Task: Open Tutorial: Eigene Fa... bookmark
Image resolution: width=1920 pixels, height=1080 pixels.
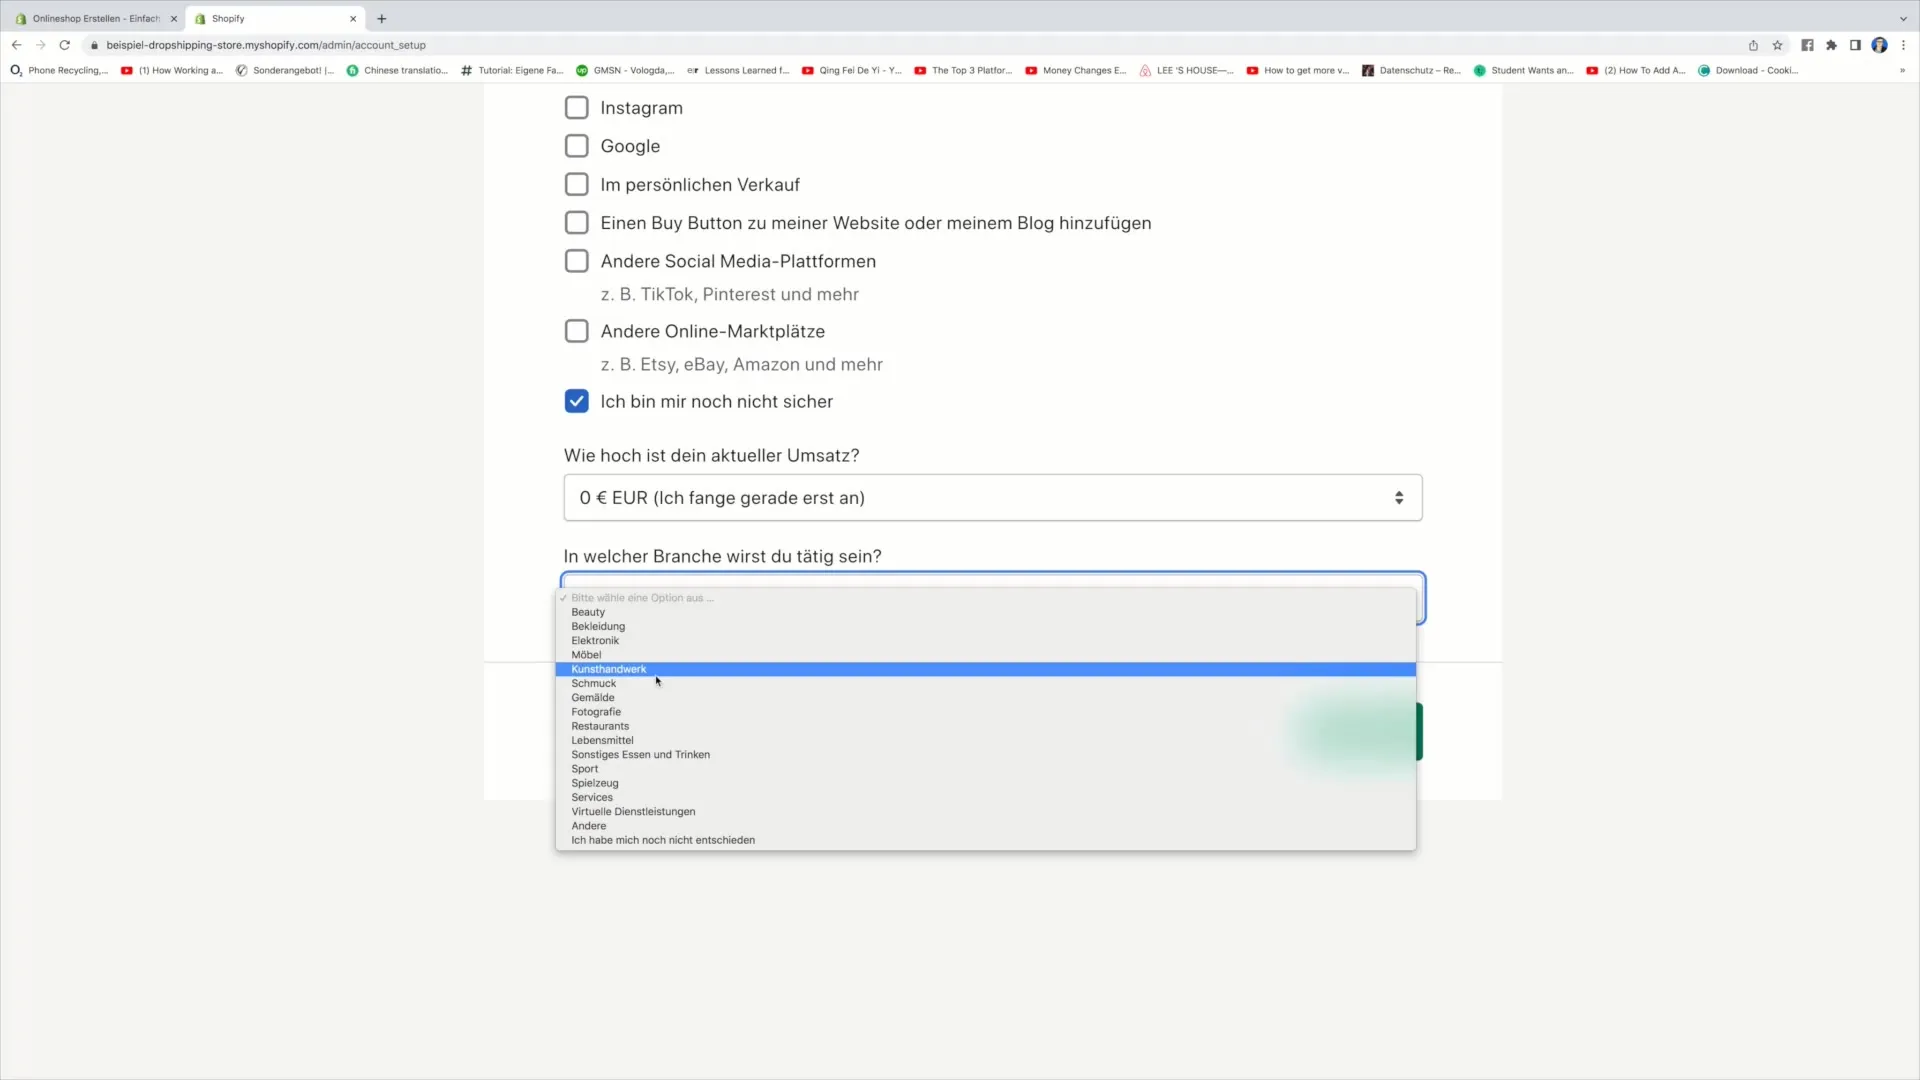Action: point(512,71)
